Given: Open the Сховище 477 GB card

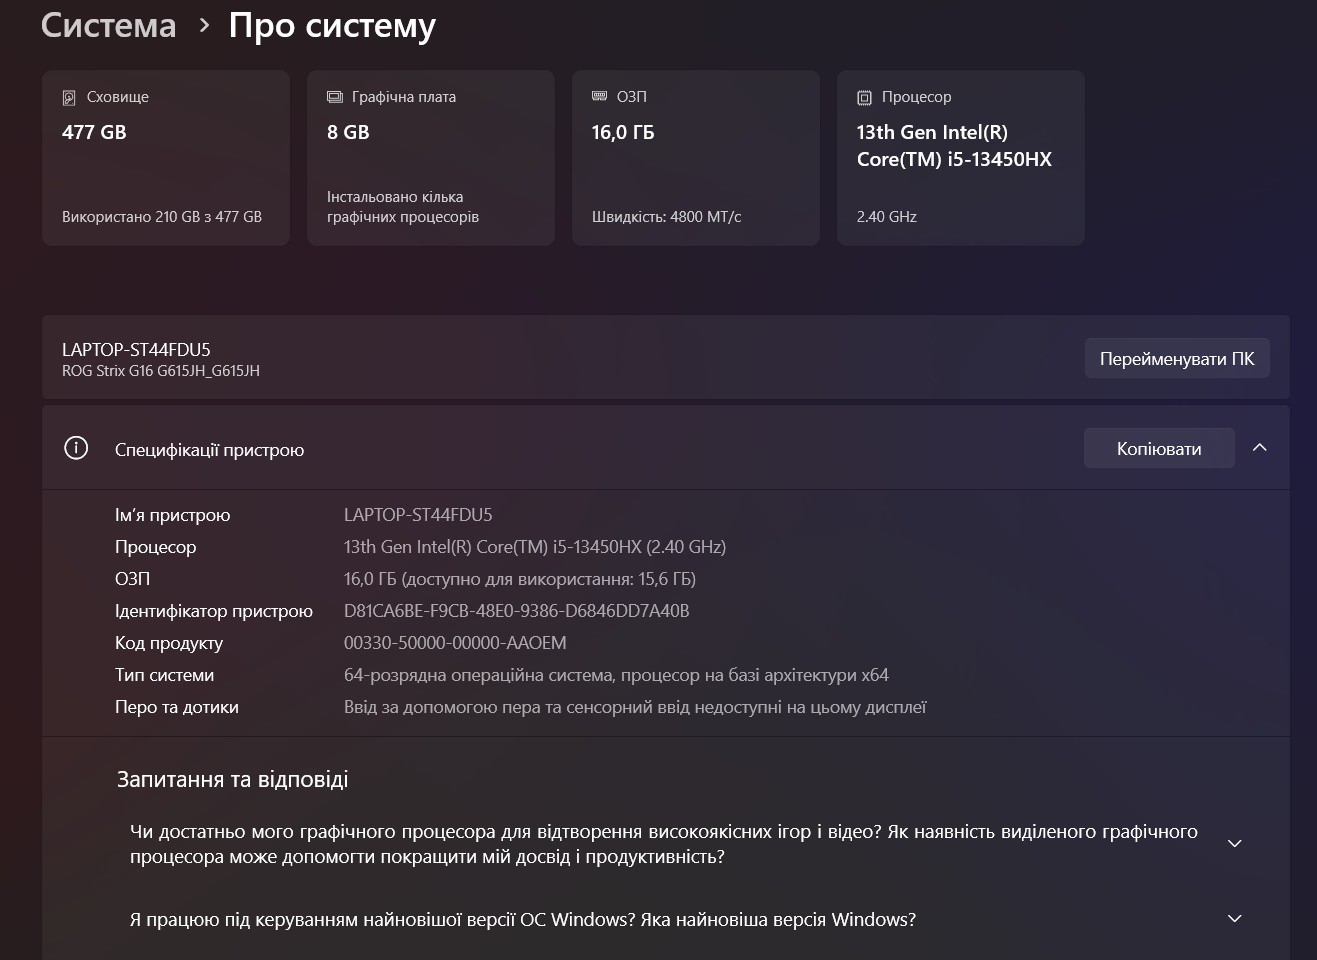Looking at the screenshot, I should tap(166, 158).
